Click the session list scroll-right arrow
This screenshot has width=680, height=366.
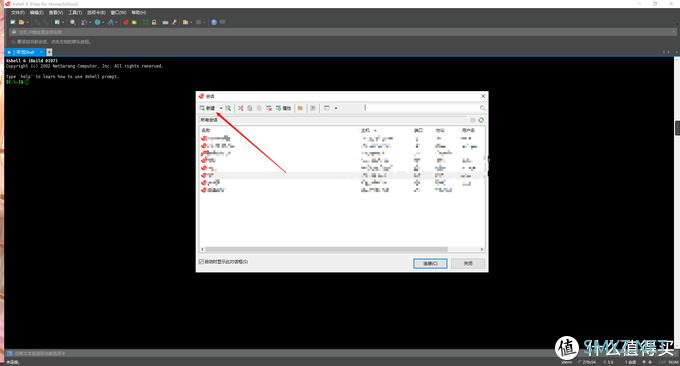pos(482,249)
